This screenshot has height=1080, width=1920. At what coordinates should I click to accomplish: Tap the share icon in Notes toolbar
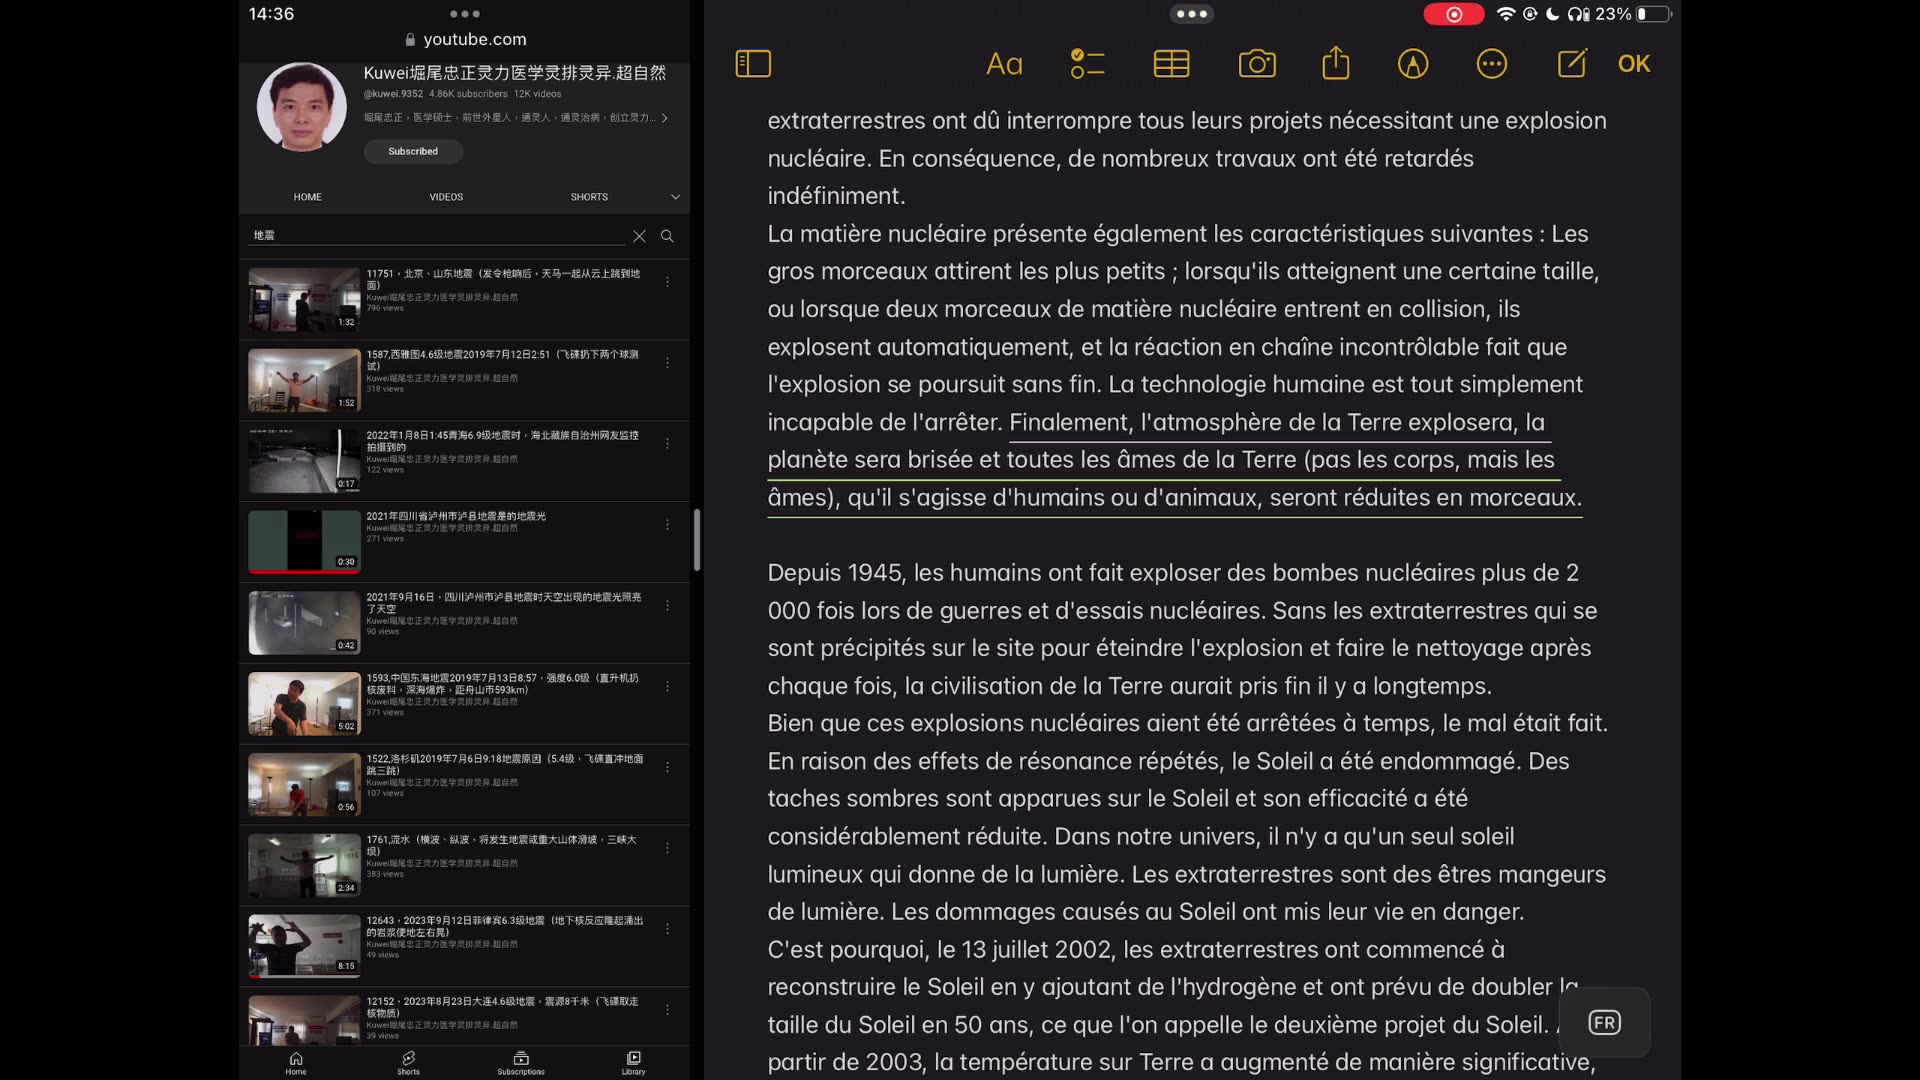(x=1336, y=64)
